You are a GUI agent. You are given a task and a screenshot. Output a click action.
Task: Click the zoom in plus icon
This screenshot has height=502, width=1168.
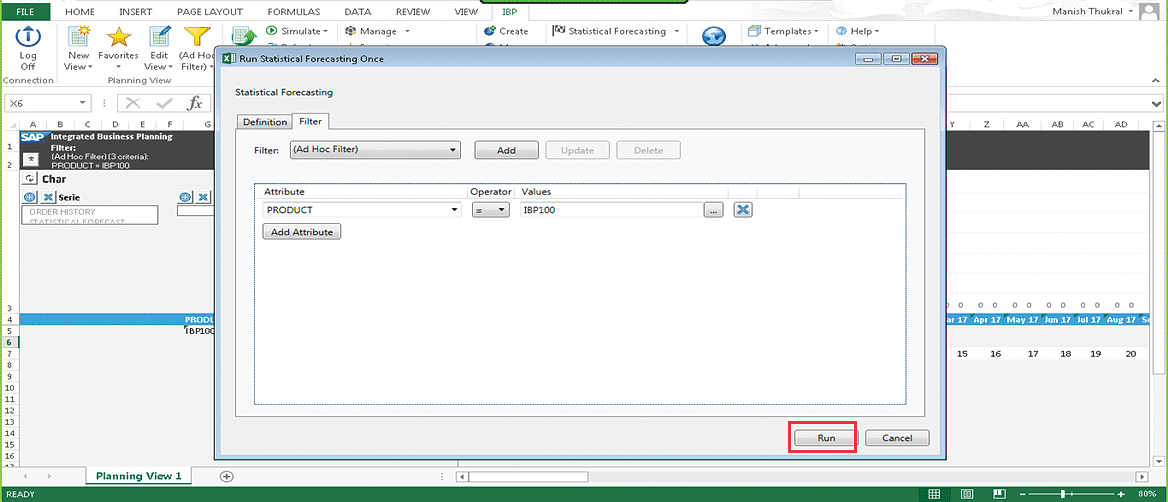point(1121,495)
